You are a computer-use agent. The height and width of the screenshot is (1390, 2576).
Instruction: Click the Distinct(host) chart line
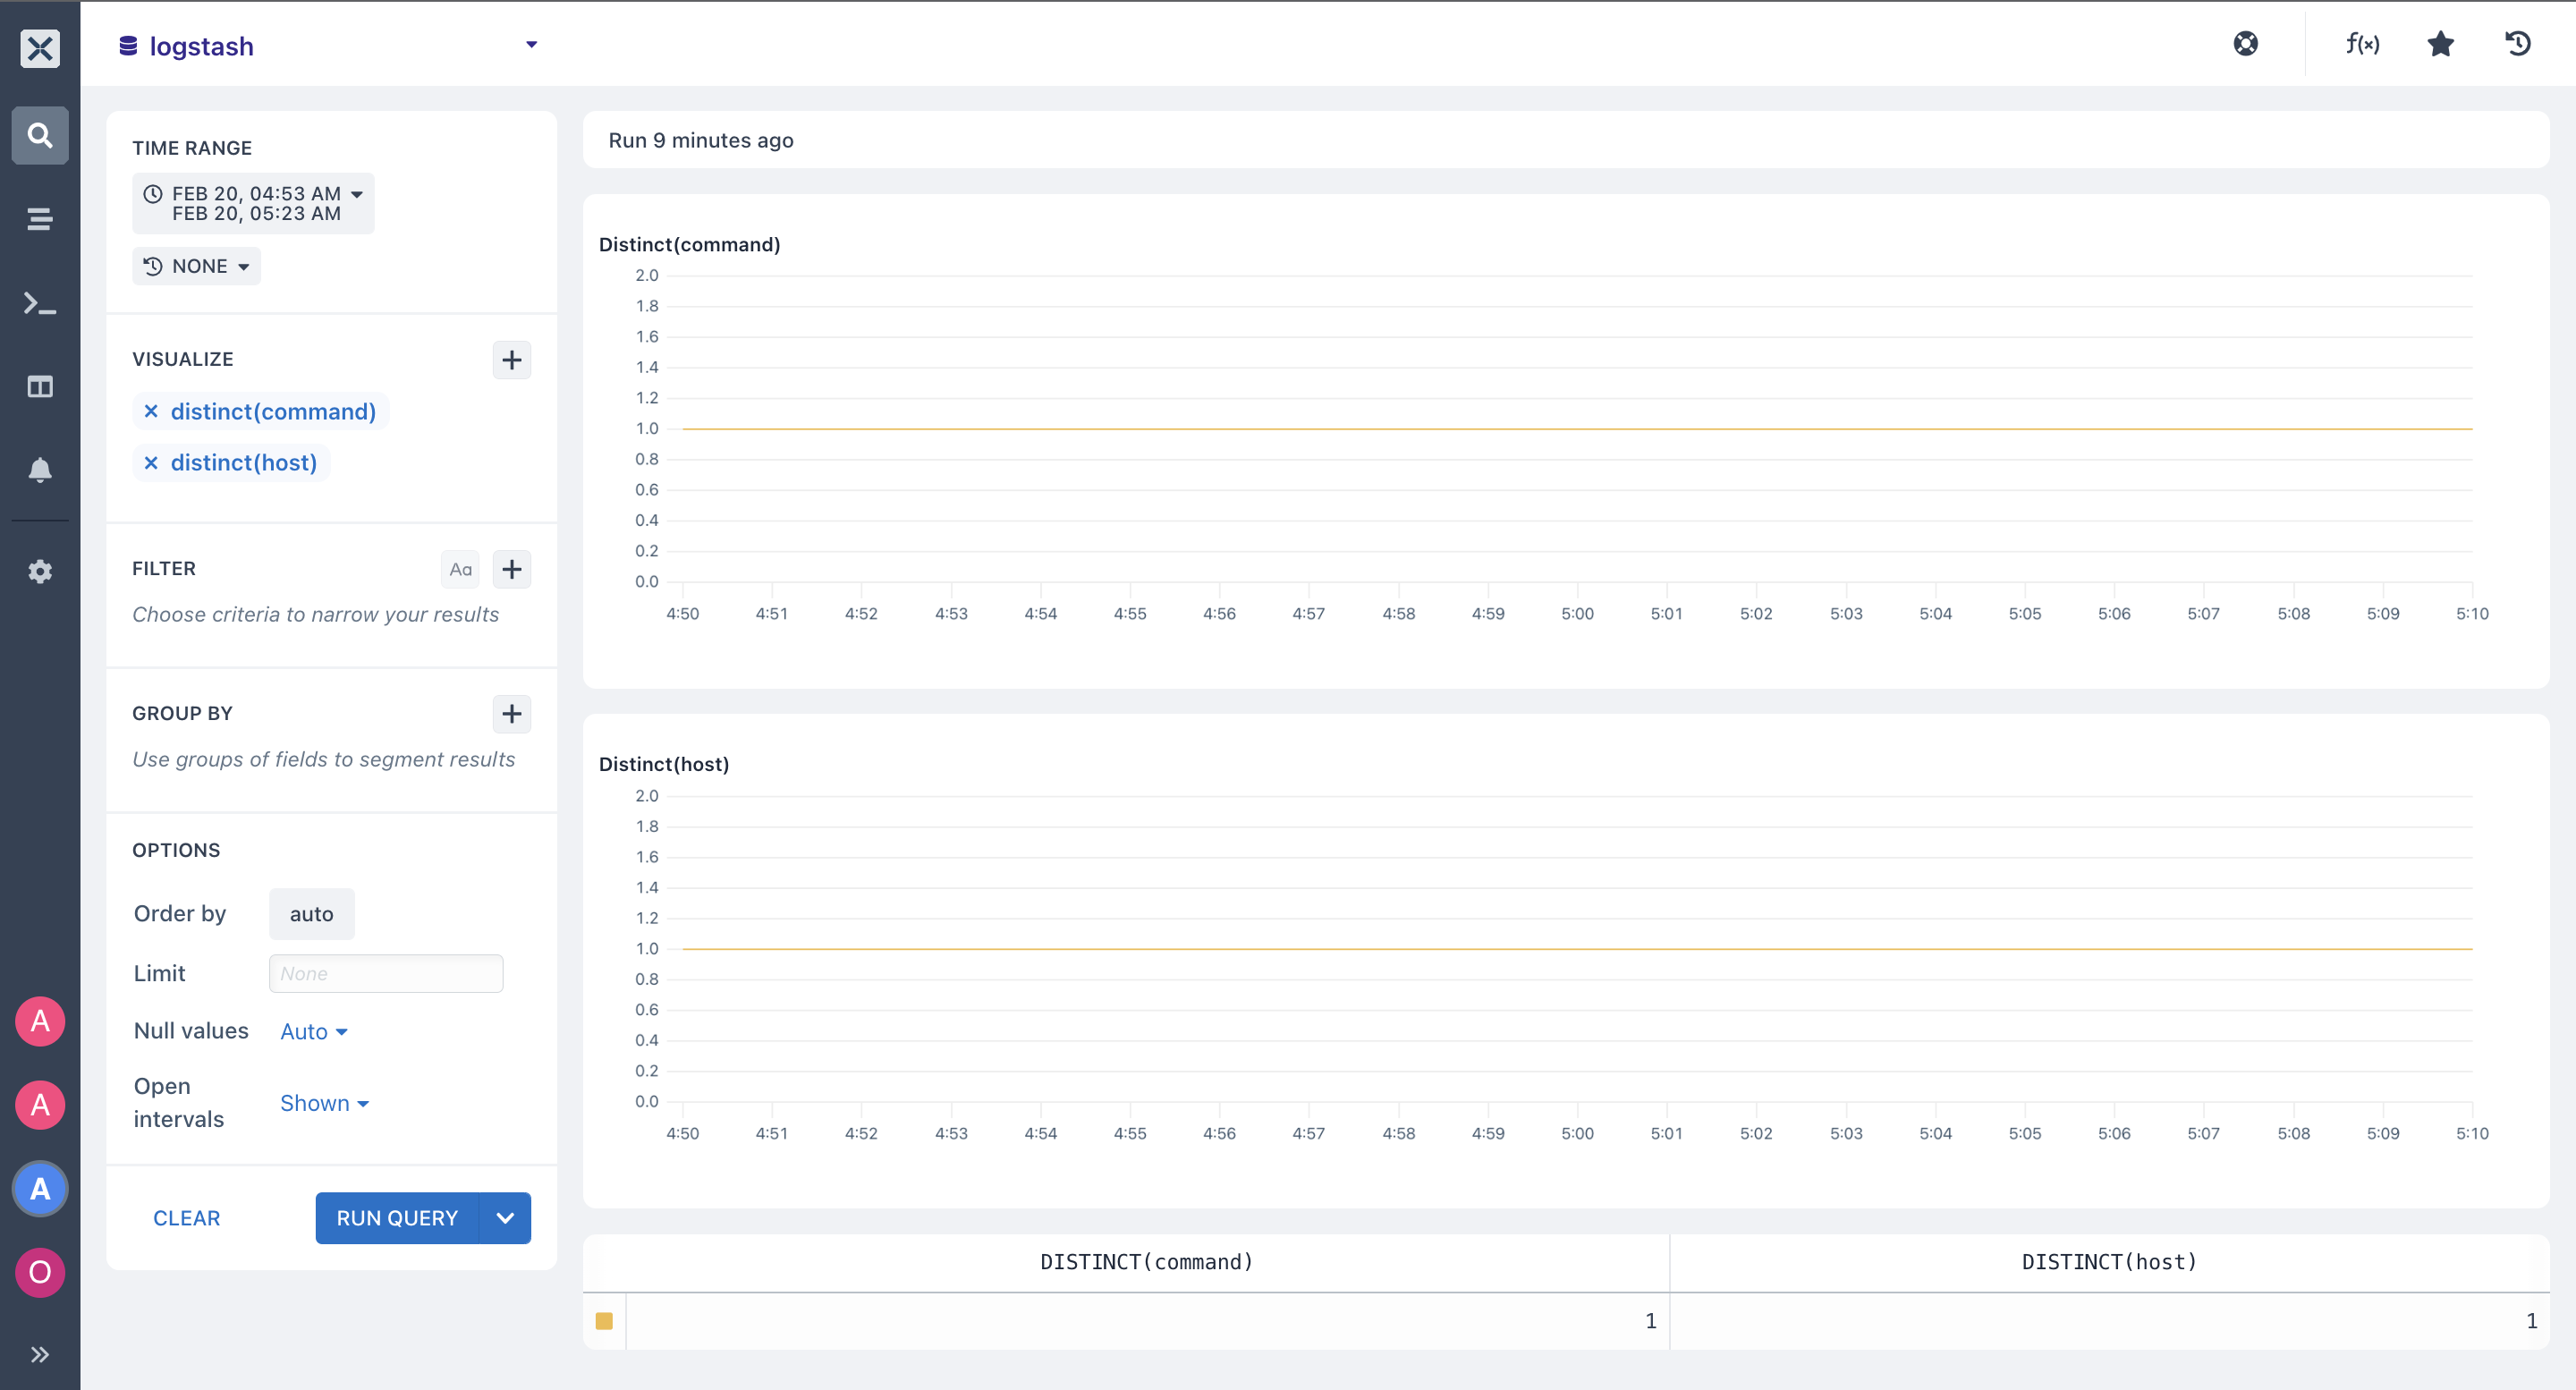point(1577,948)
